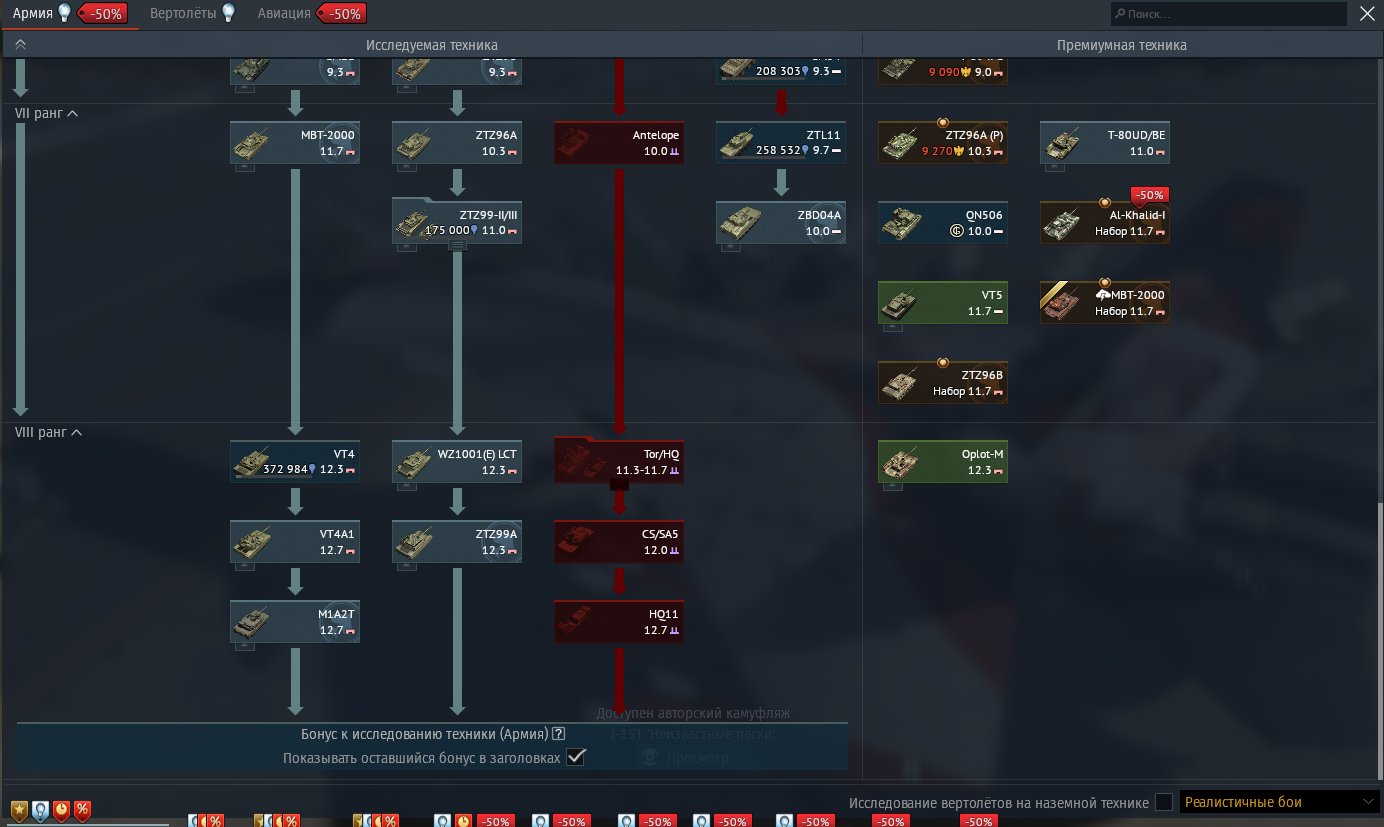The width and height of the screenshot is (1384, 827).
Task: Click the research tree vertical scrollbar
Action: 1379,640
